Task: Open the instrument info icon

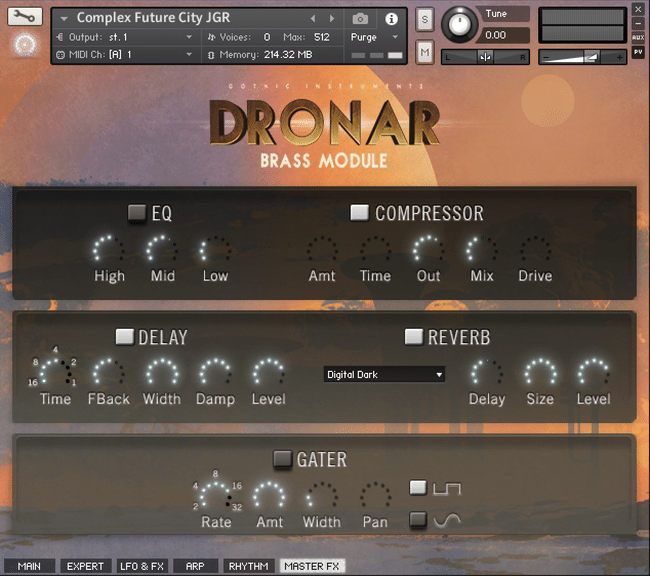Action: coord(391,19)
